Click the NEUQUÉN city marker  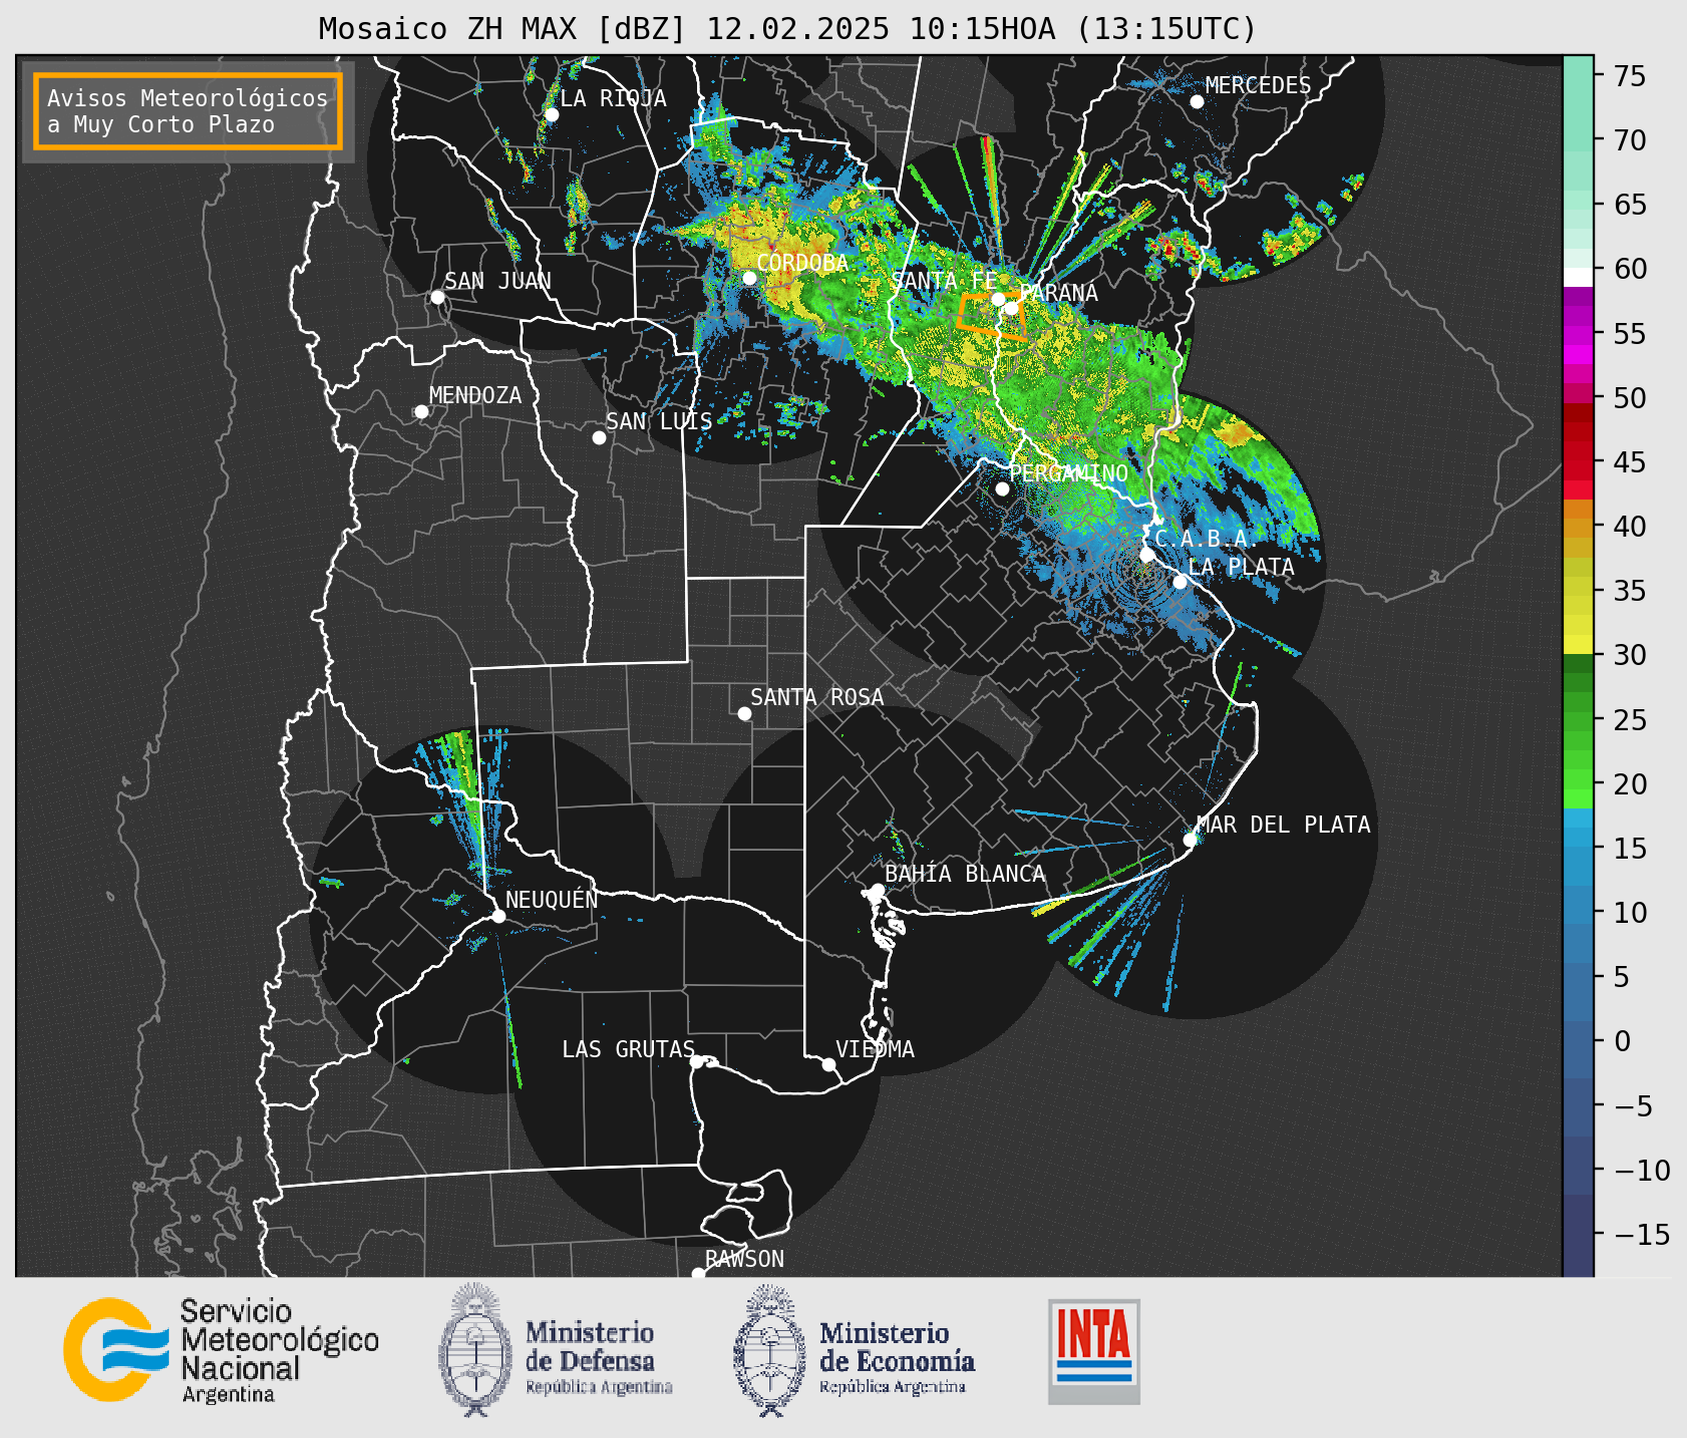point(498,916)
